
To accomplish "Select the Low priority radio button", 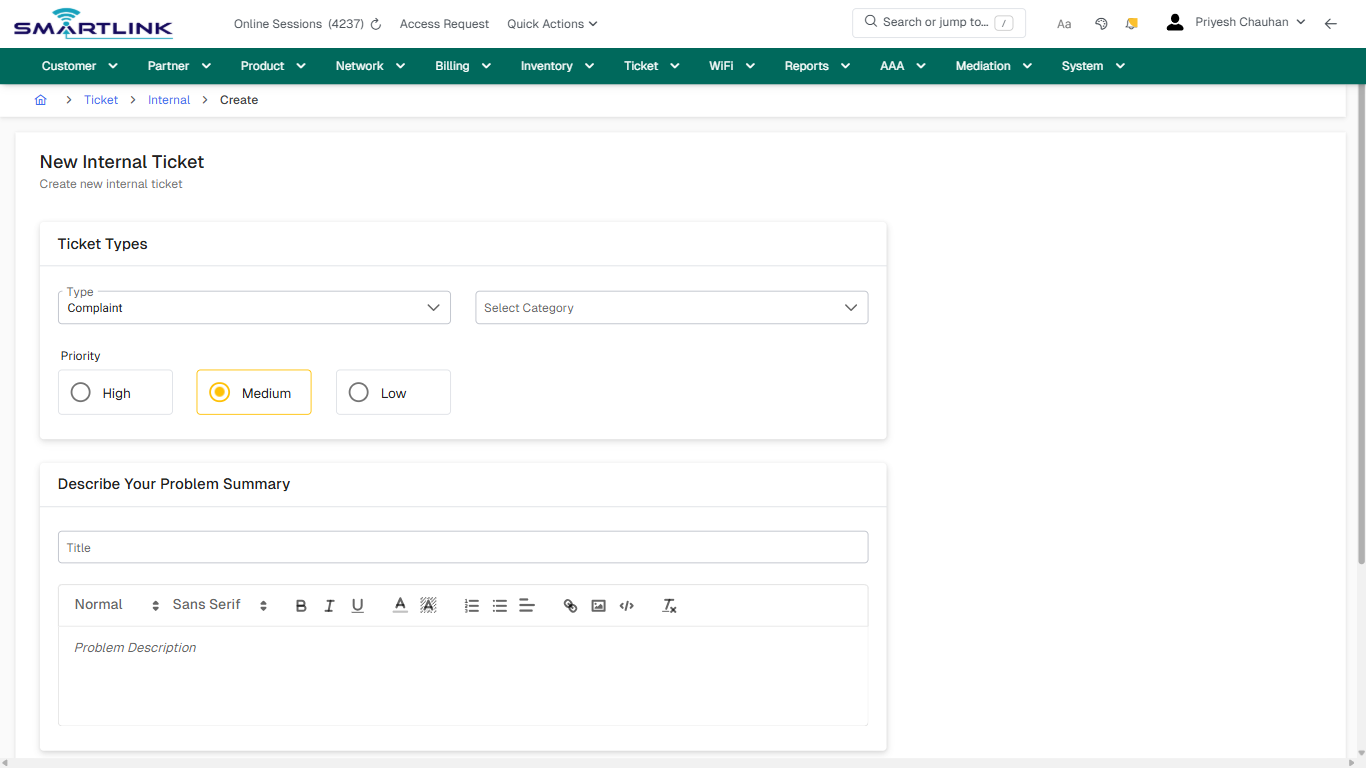I will pyautogui.click(x=358, y=392).
